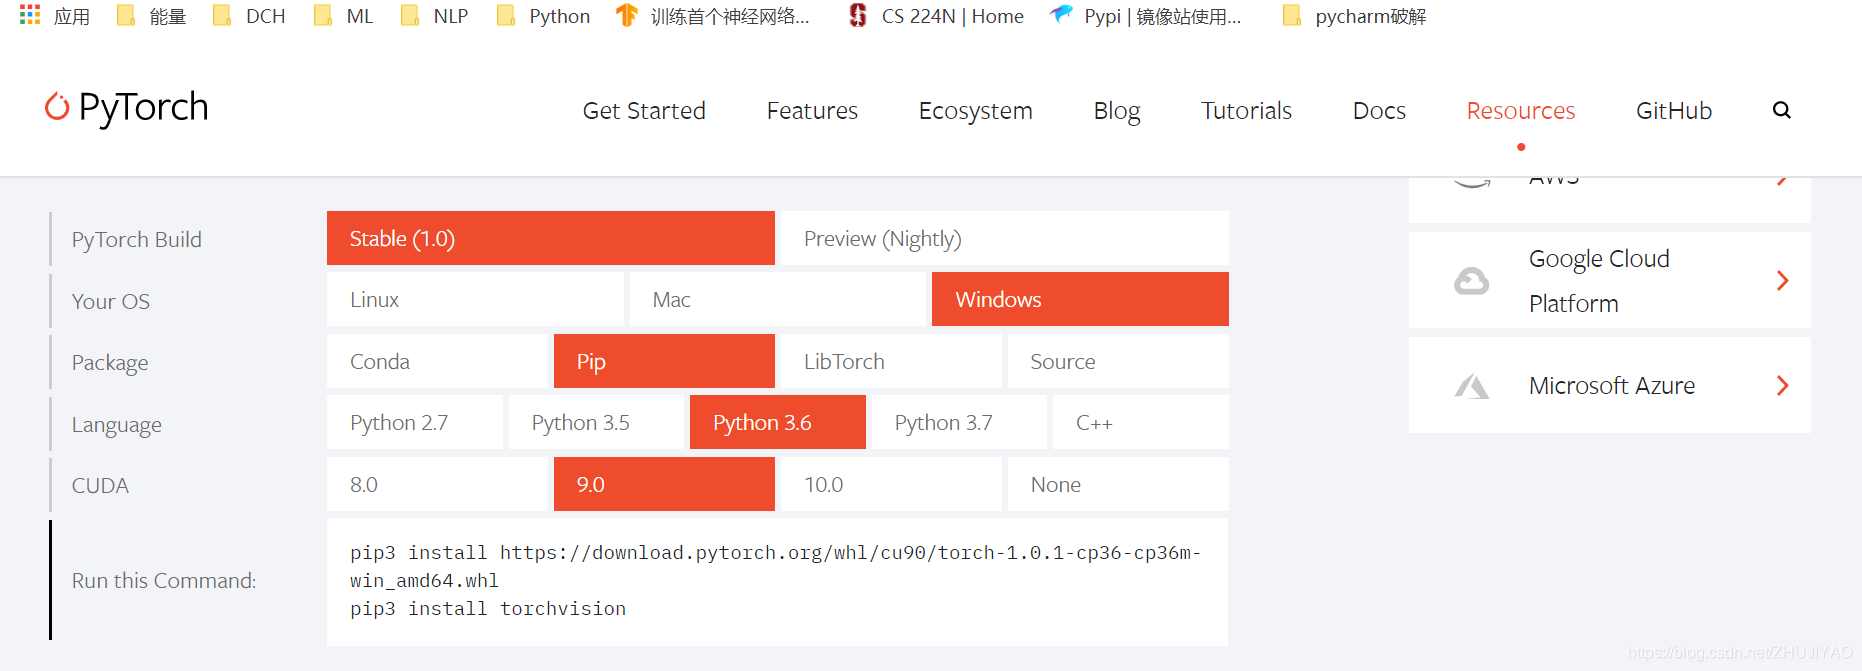The width and height of the screenshot is (1862, 671).
Task: Click the PyTorch flame logo
Action: 57,107
